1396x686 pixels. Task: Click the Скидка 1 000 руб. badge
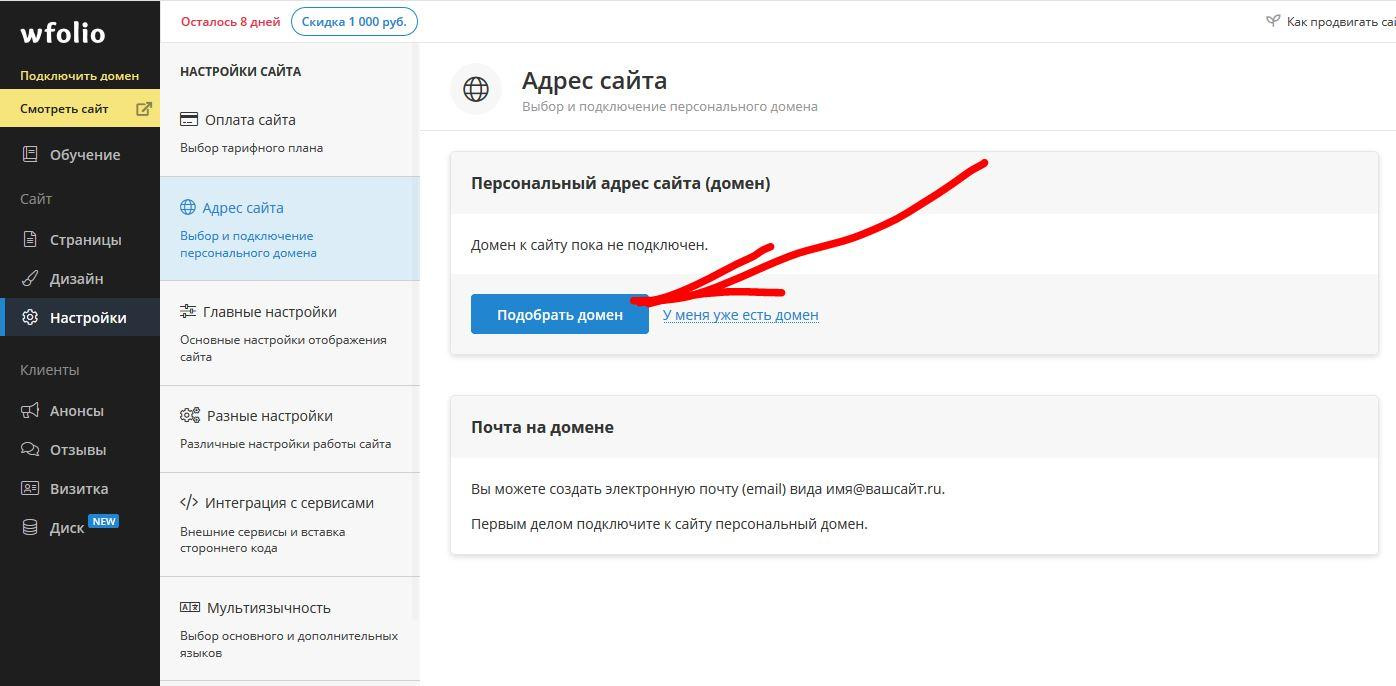tap(354, 22)
